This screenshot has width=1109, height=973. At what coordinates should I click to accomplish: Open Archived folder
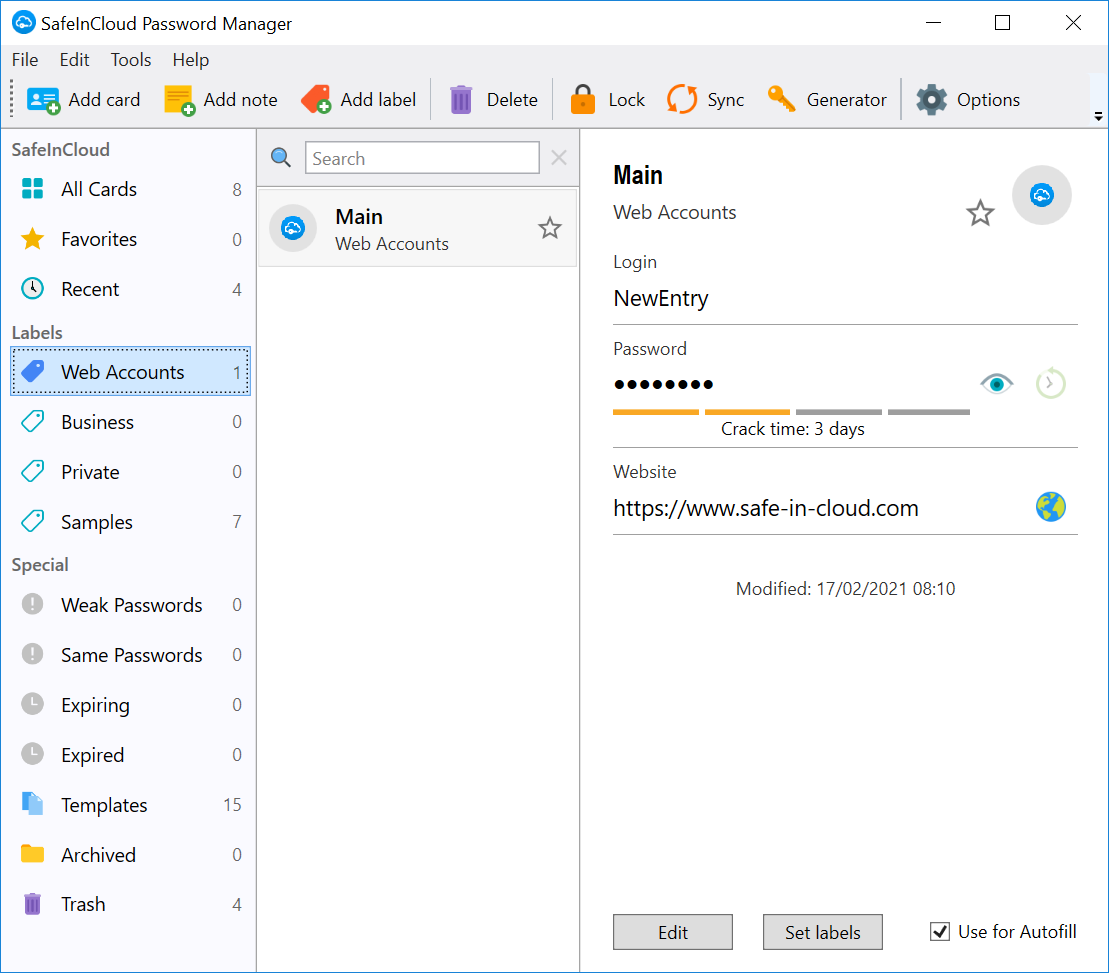coord(130,855)
